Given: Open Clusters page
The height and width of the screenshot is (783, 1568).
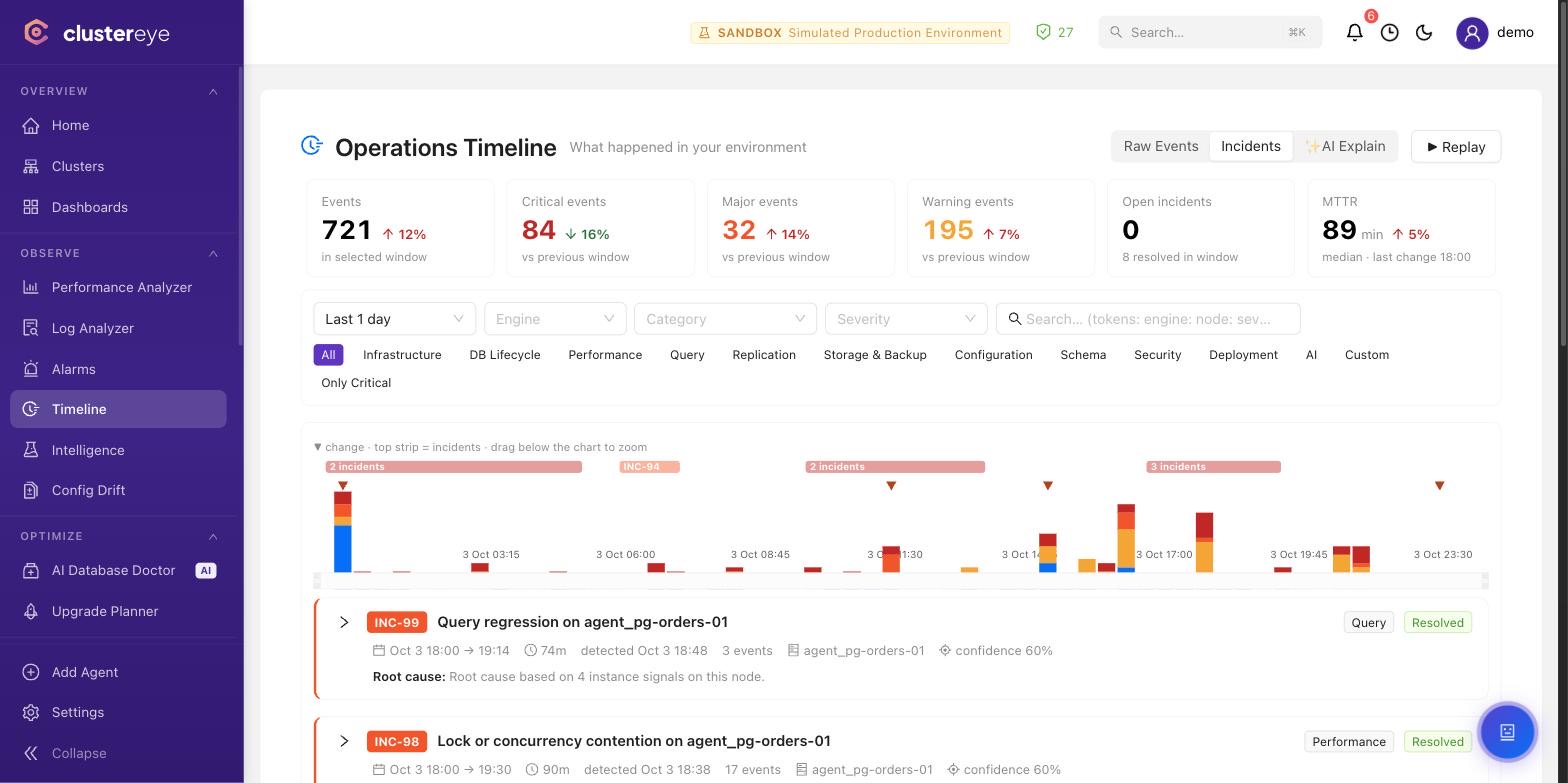Looking at the screenshot, I should [x=118, y=166].
